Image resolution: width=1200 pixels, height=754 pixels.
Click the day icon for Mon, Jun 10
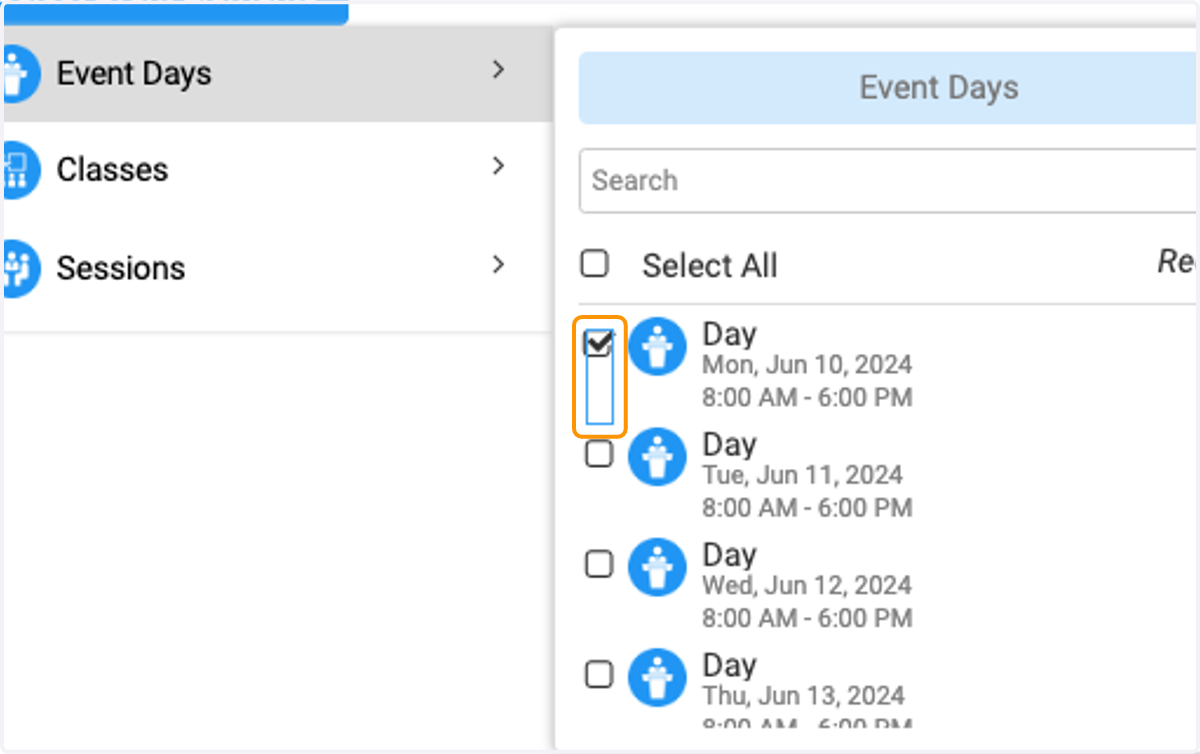tap(657, 346)
